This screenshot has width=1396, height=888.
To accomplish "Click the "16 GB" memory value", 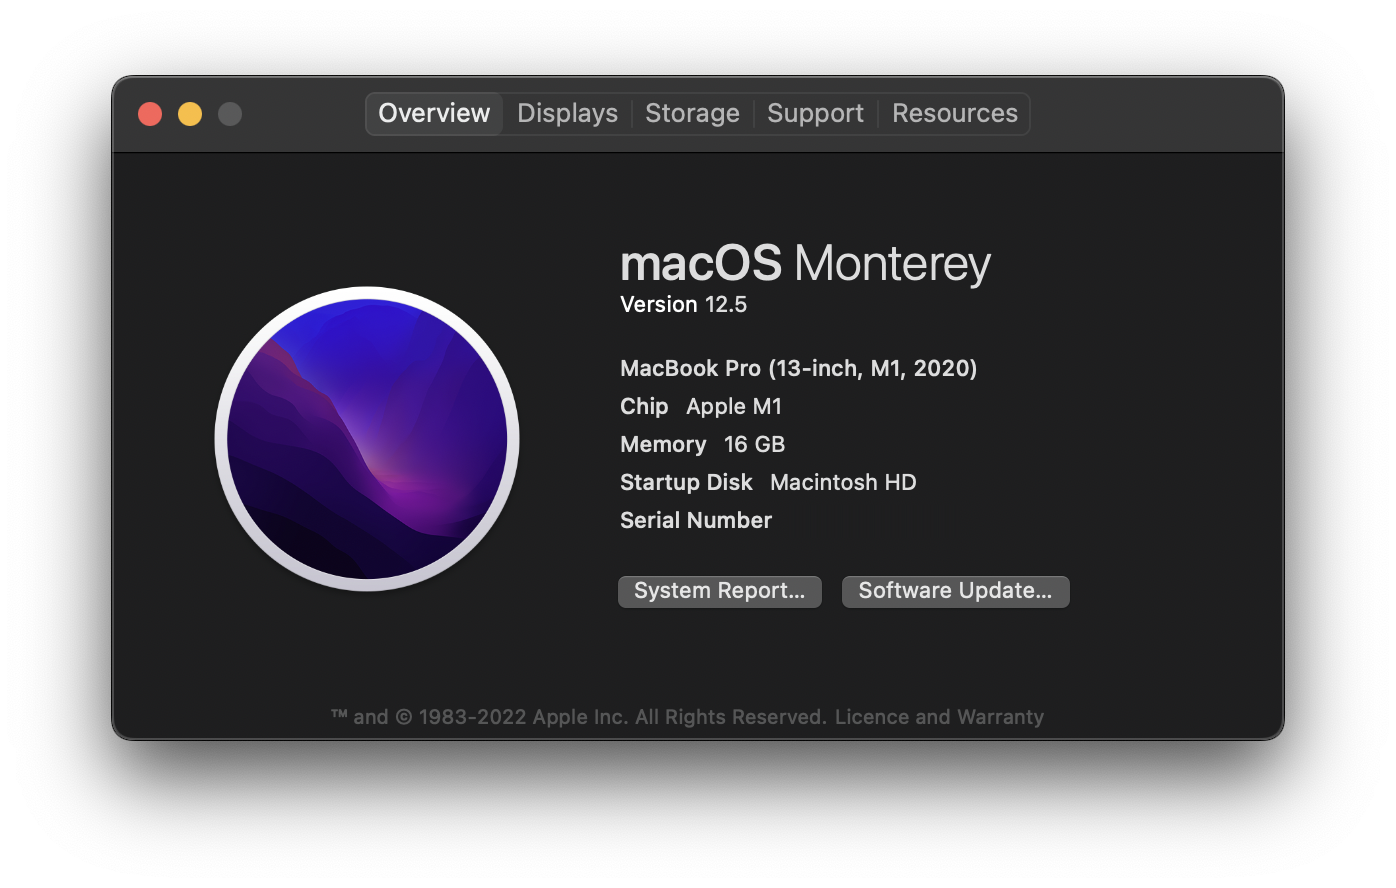I will coord(754,445).
